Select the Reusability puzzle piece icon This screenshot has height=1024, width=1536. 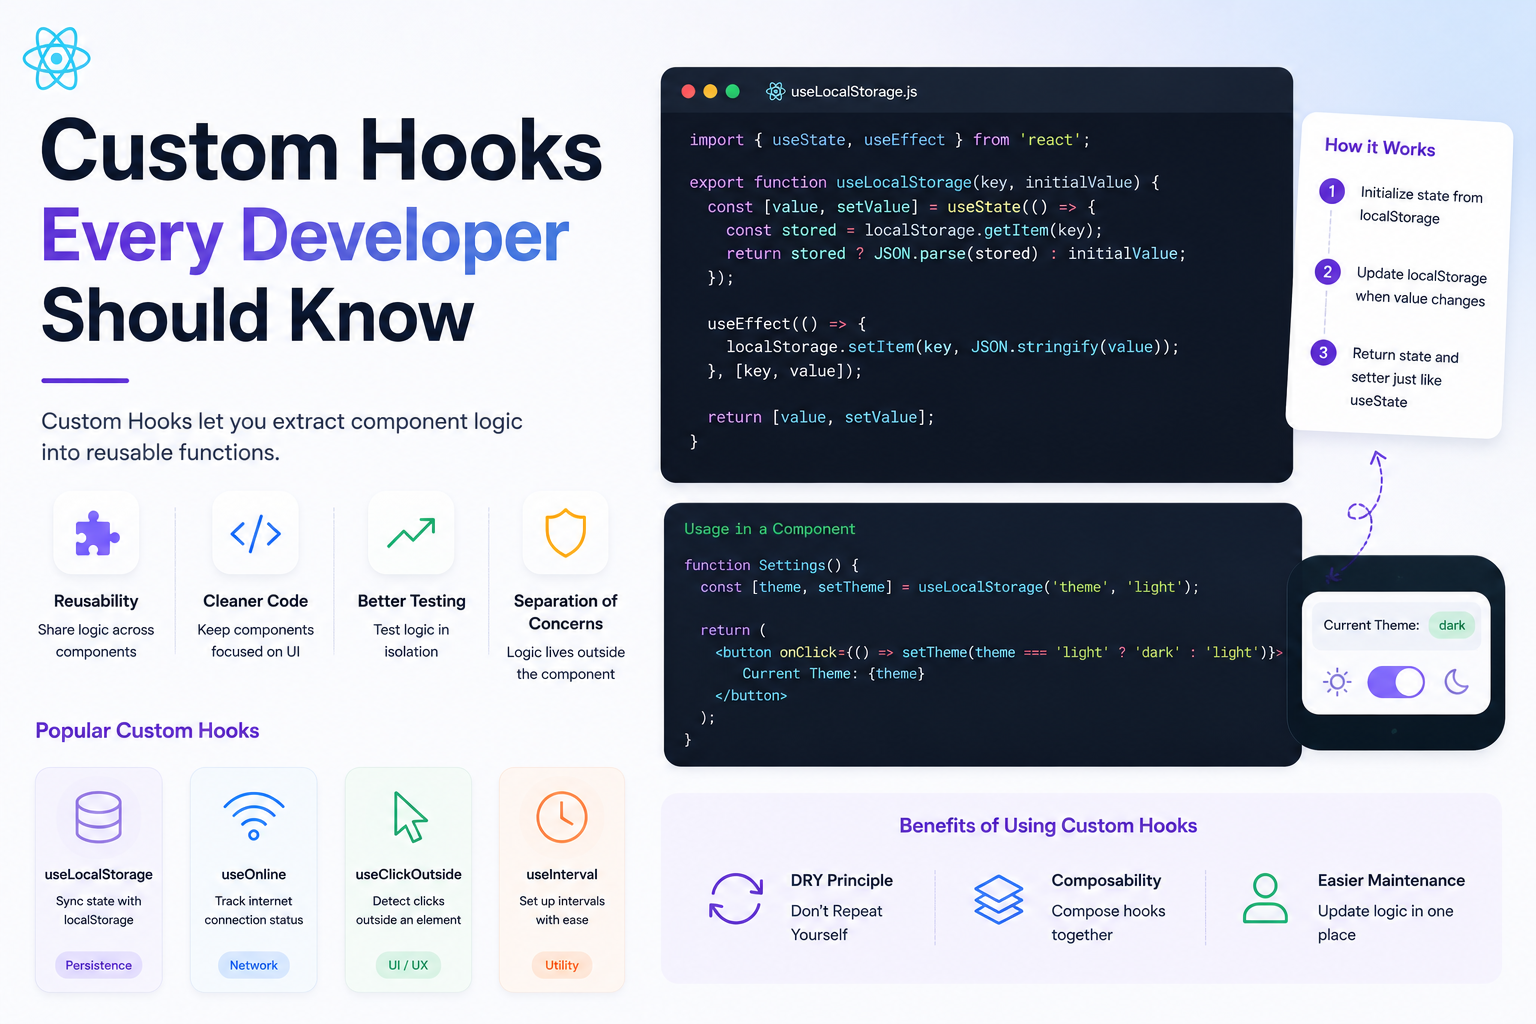tap(97, 533)
